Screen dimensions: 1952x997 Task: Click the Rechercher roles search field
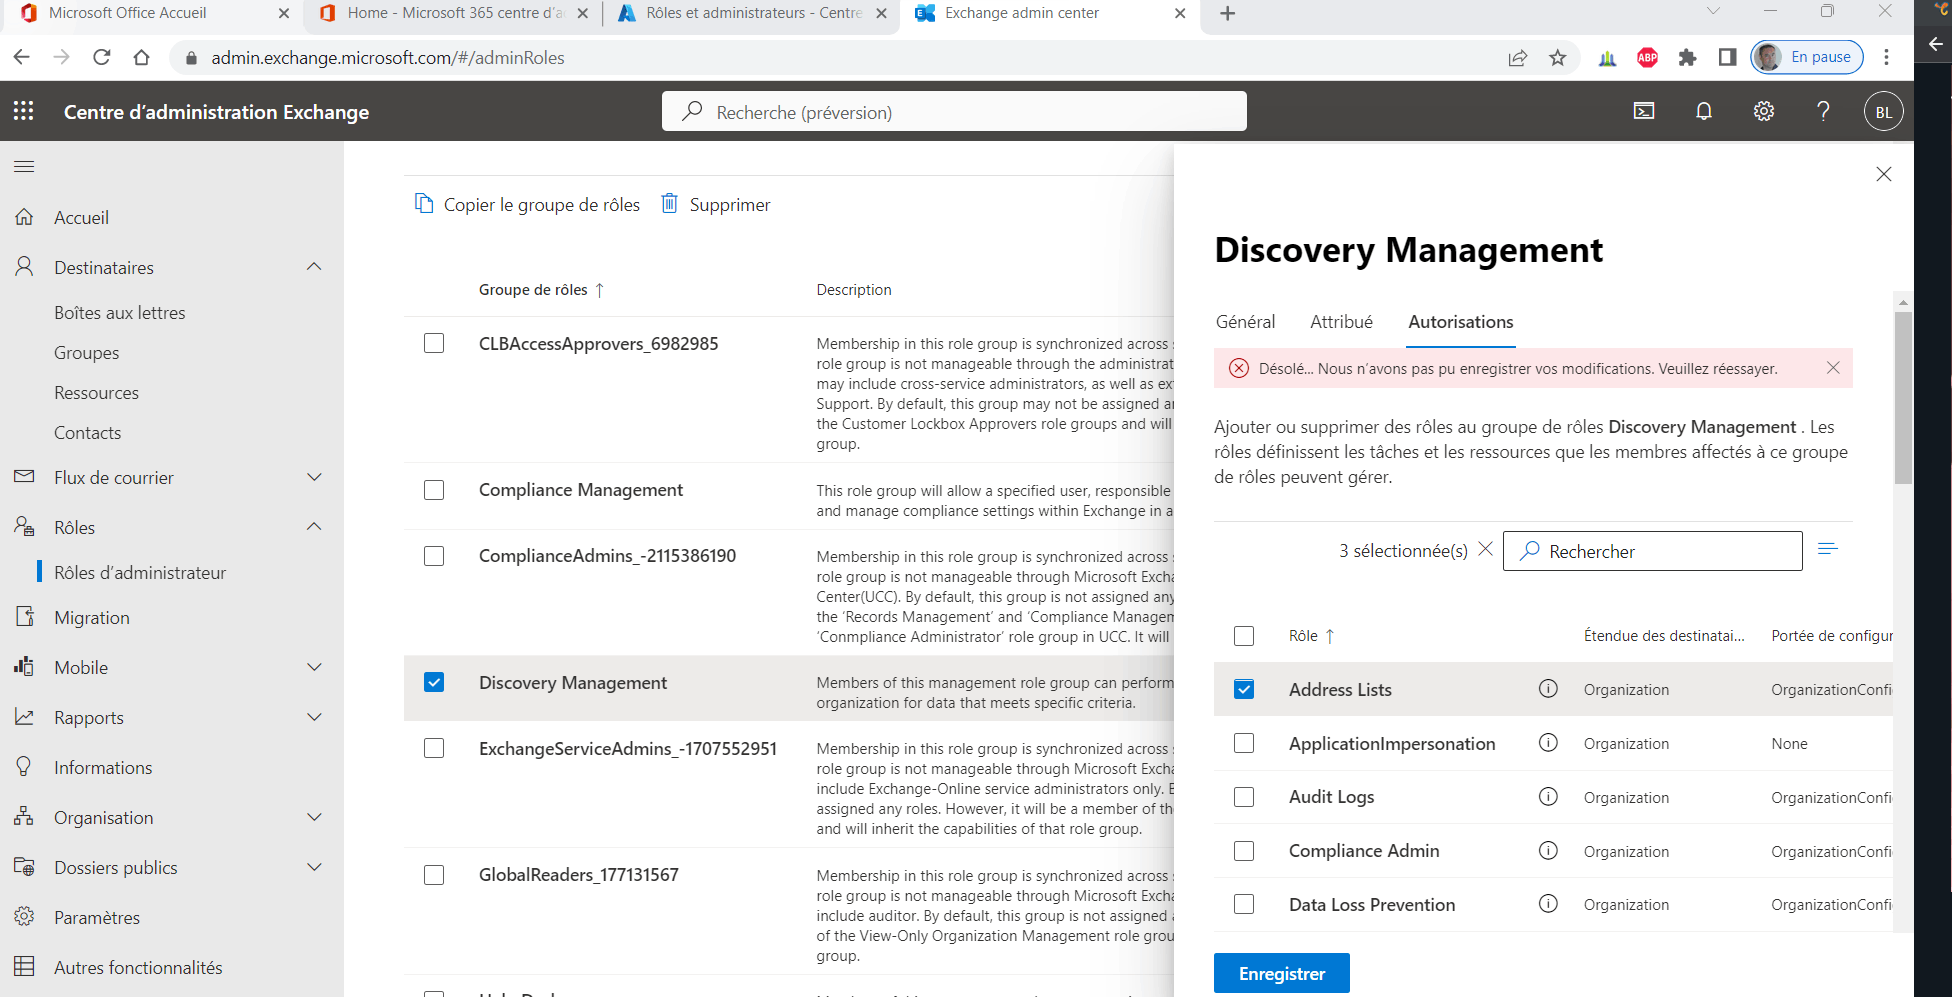coord(1653,551)
